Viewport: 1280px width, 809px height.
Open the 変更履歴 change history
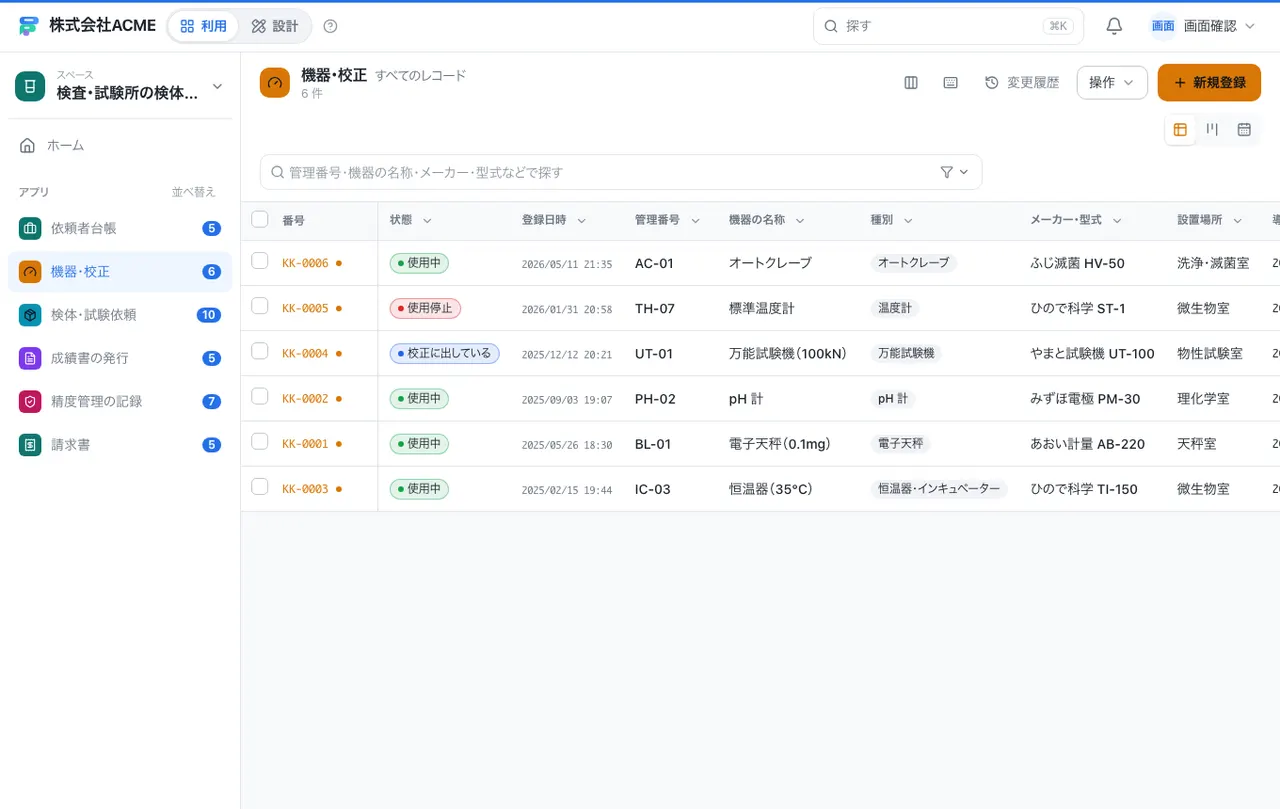pyautogui.click(x=1022, y=83)
